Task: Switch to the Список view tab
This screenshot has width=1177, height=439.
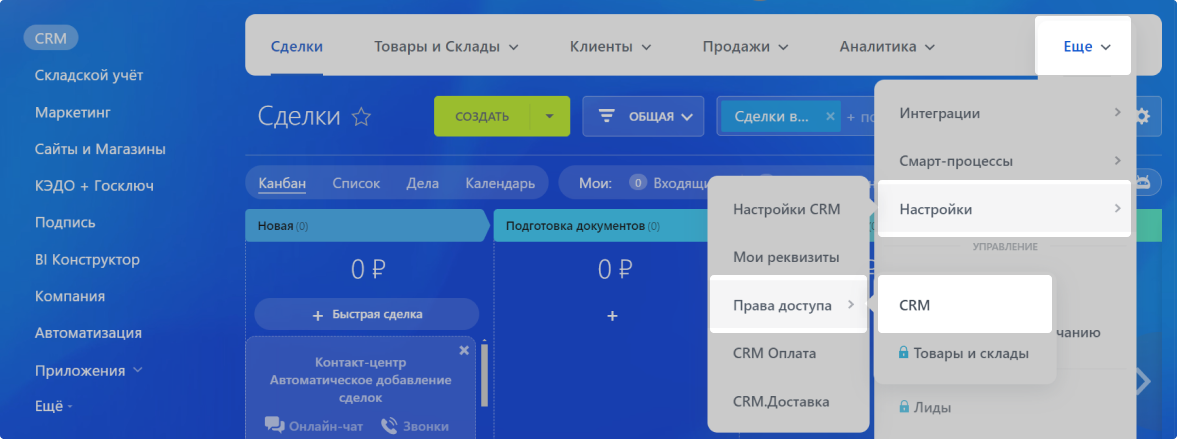Action: pyautogui.click(x=355, y=183)
